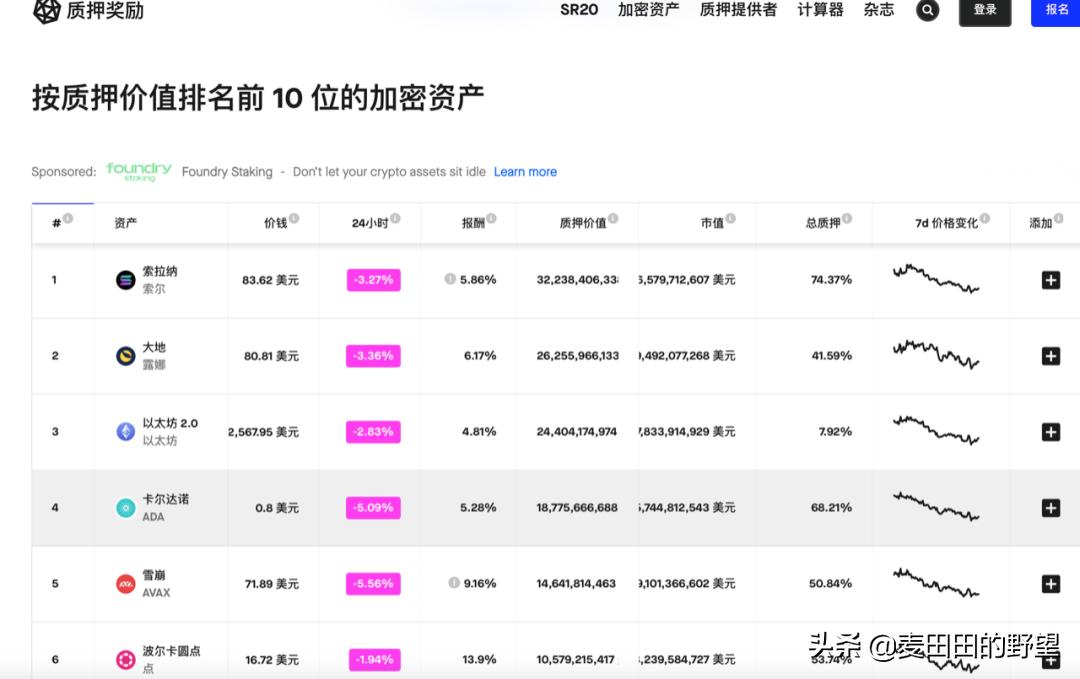Click the 雪崩 AVAX coin icon
Screen dimensions: 1080x679
(x=125, y=584)
